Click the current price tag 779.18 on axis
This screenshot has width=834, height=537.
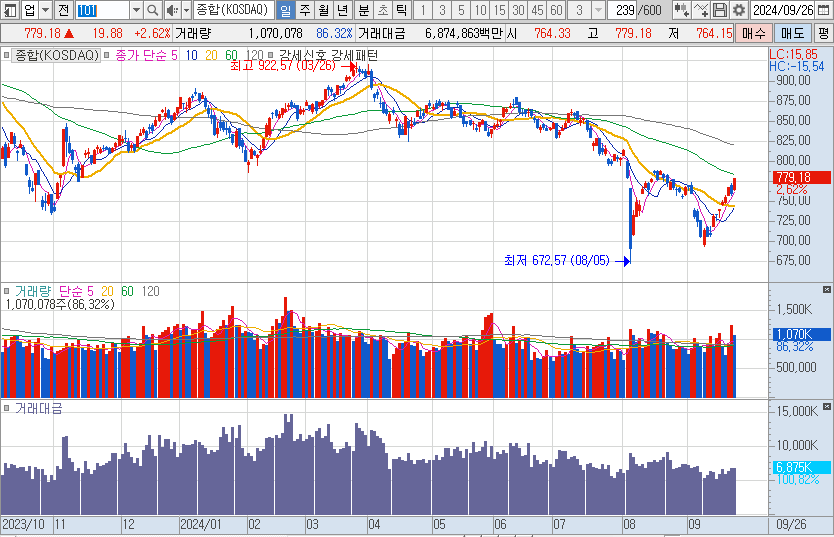tap(801, 178)
